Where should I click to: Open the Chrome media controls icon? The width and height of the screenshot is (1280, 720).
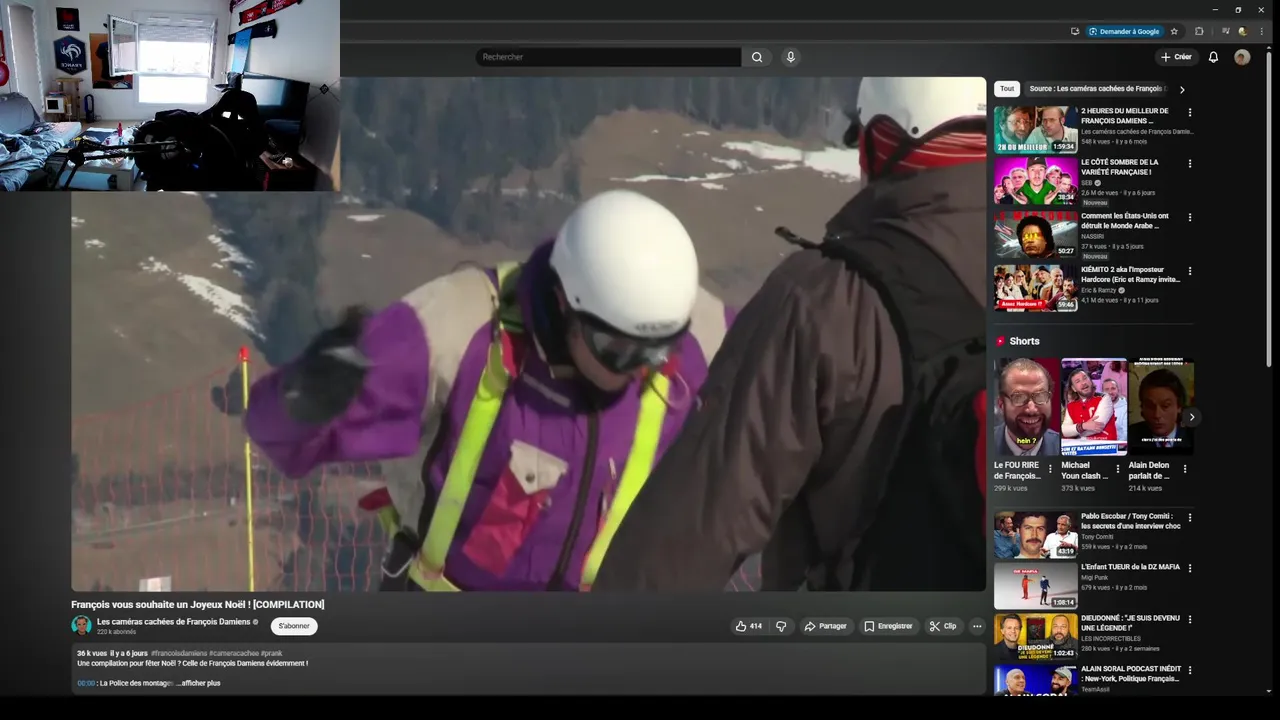click(1225, 31)
